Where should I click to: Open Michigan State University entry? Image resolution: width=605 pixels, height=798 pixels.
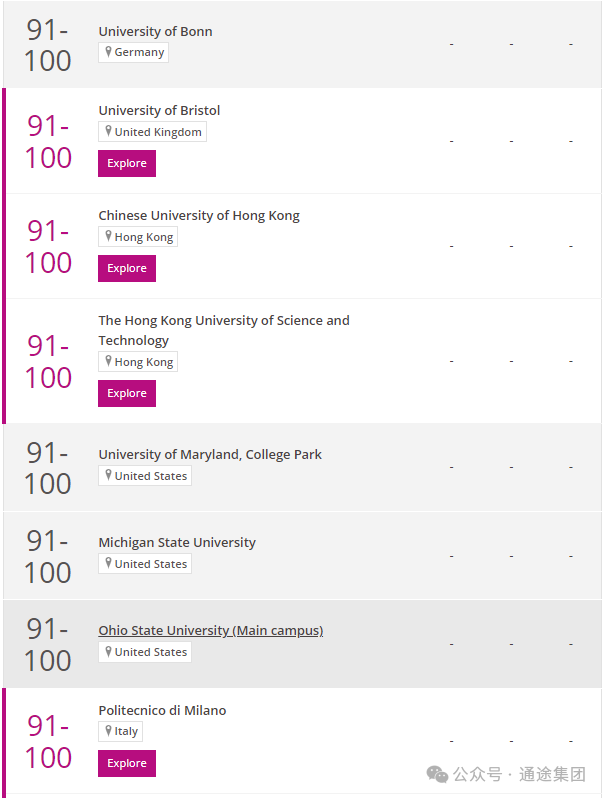177,543
